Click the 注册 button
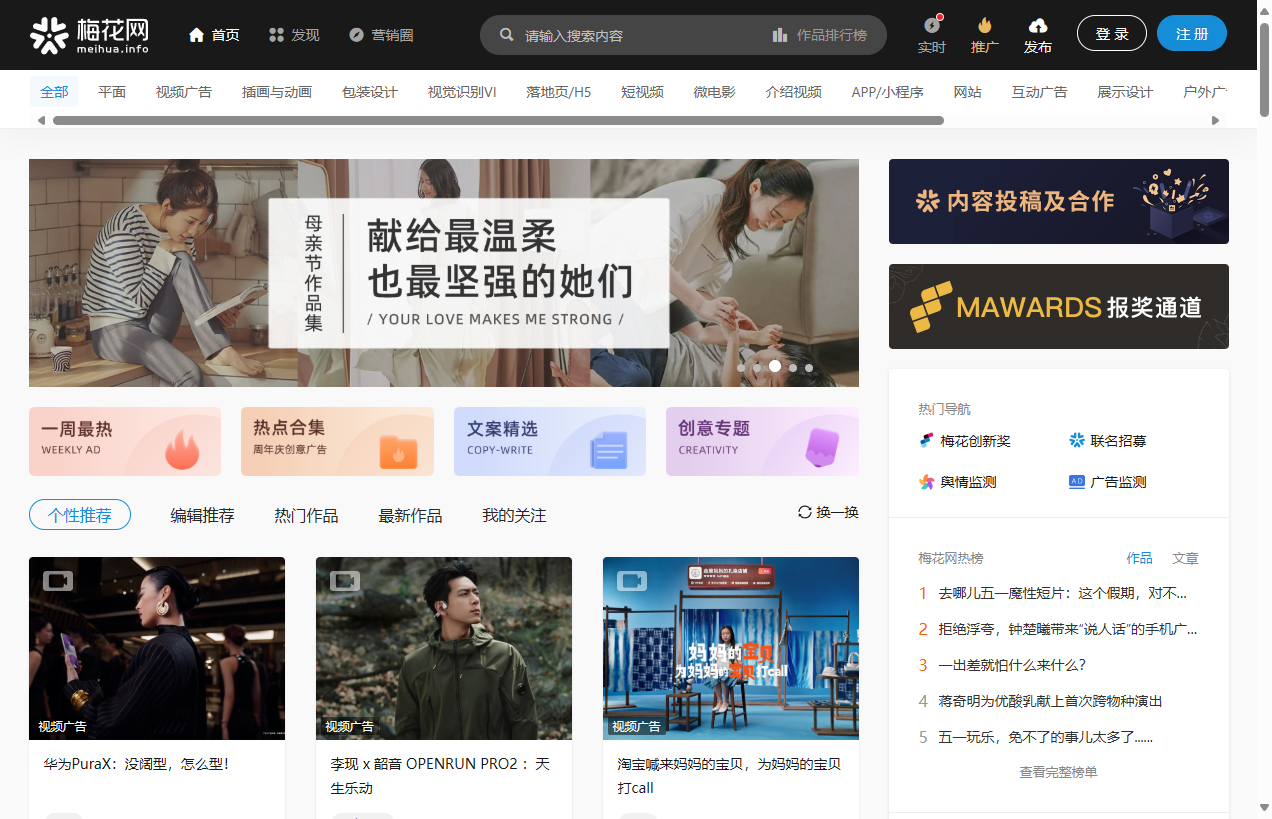 pyautogui.click(x=1191, y=34)
